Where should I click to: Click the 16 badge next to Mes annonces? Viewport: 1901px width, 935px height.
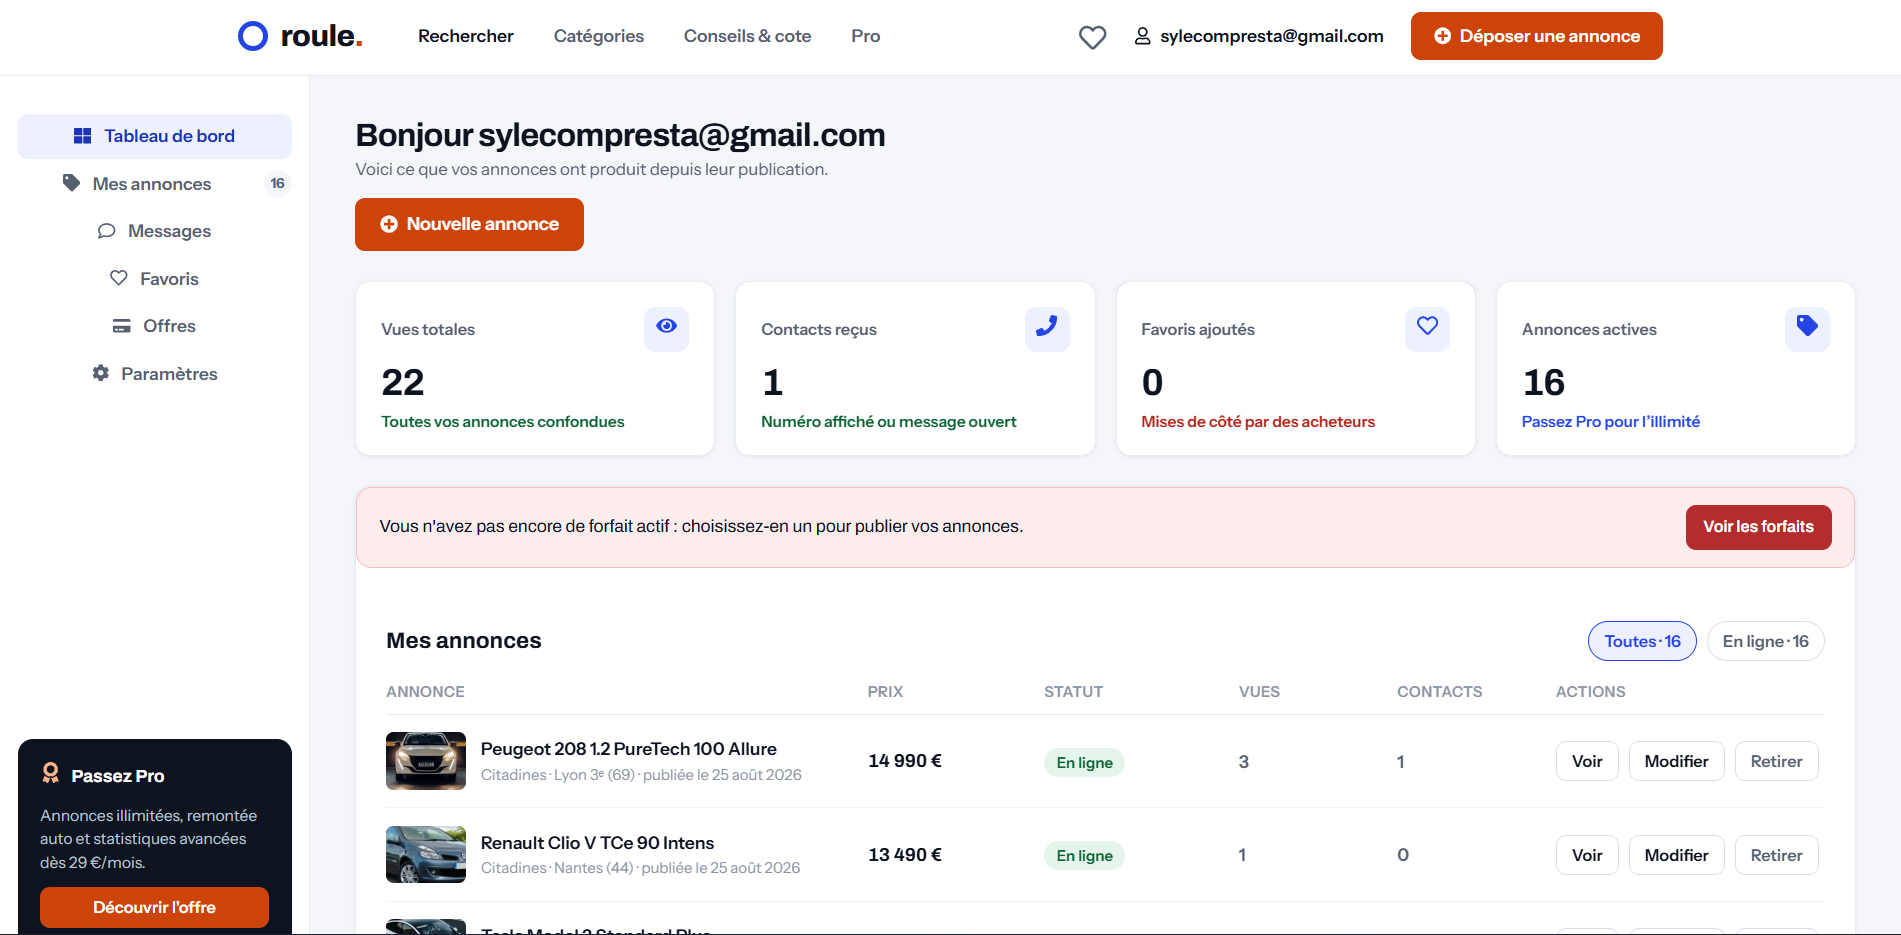(x=278, y=183)
